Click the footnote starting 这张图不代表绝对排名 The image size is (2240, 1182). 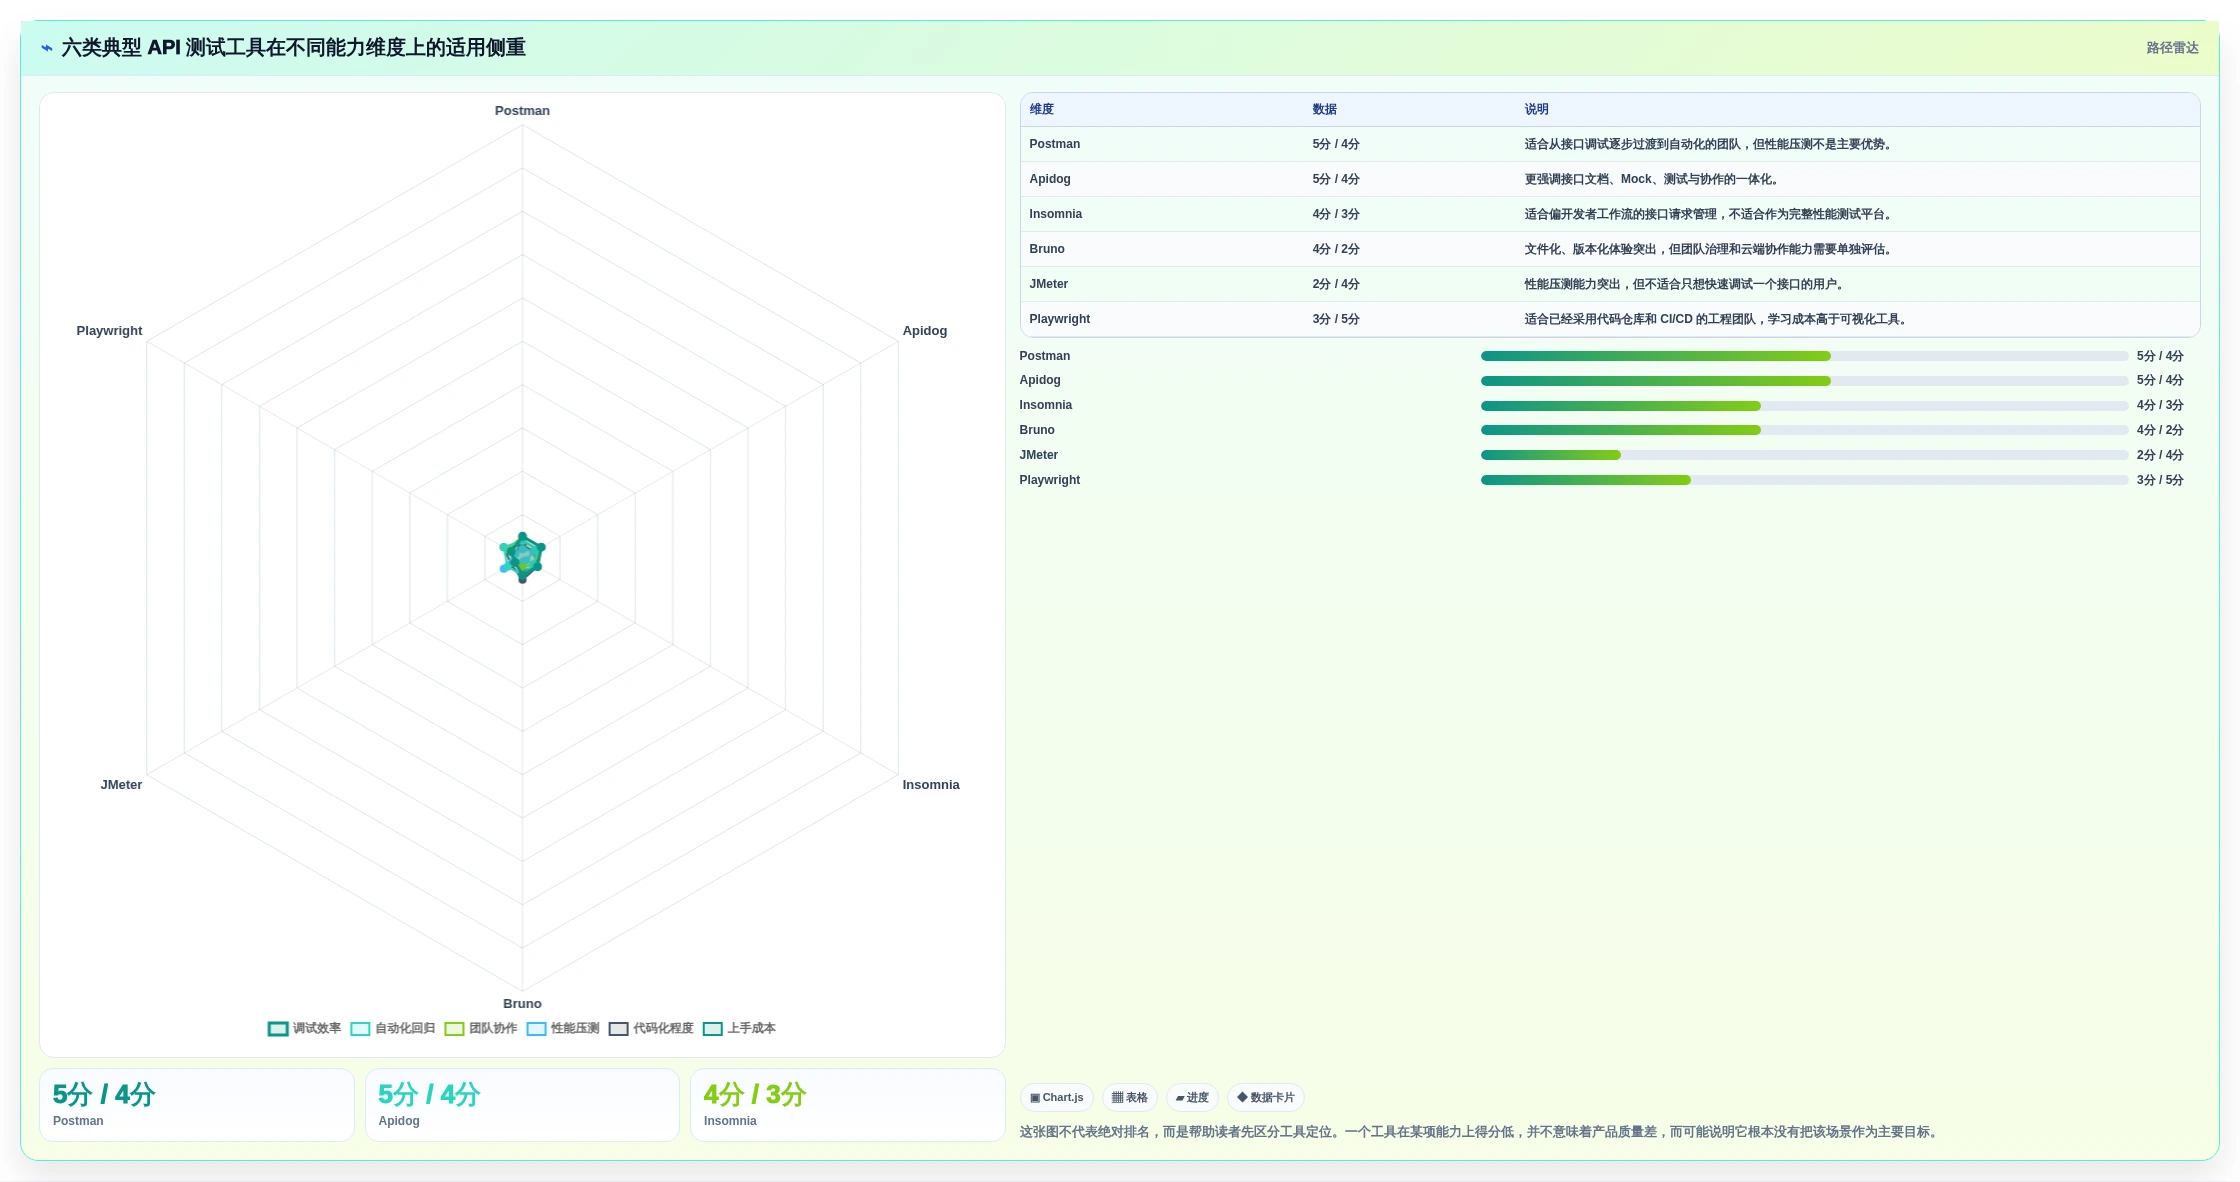click(x=1481, y=1132)
